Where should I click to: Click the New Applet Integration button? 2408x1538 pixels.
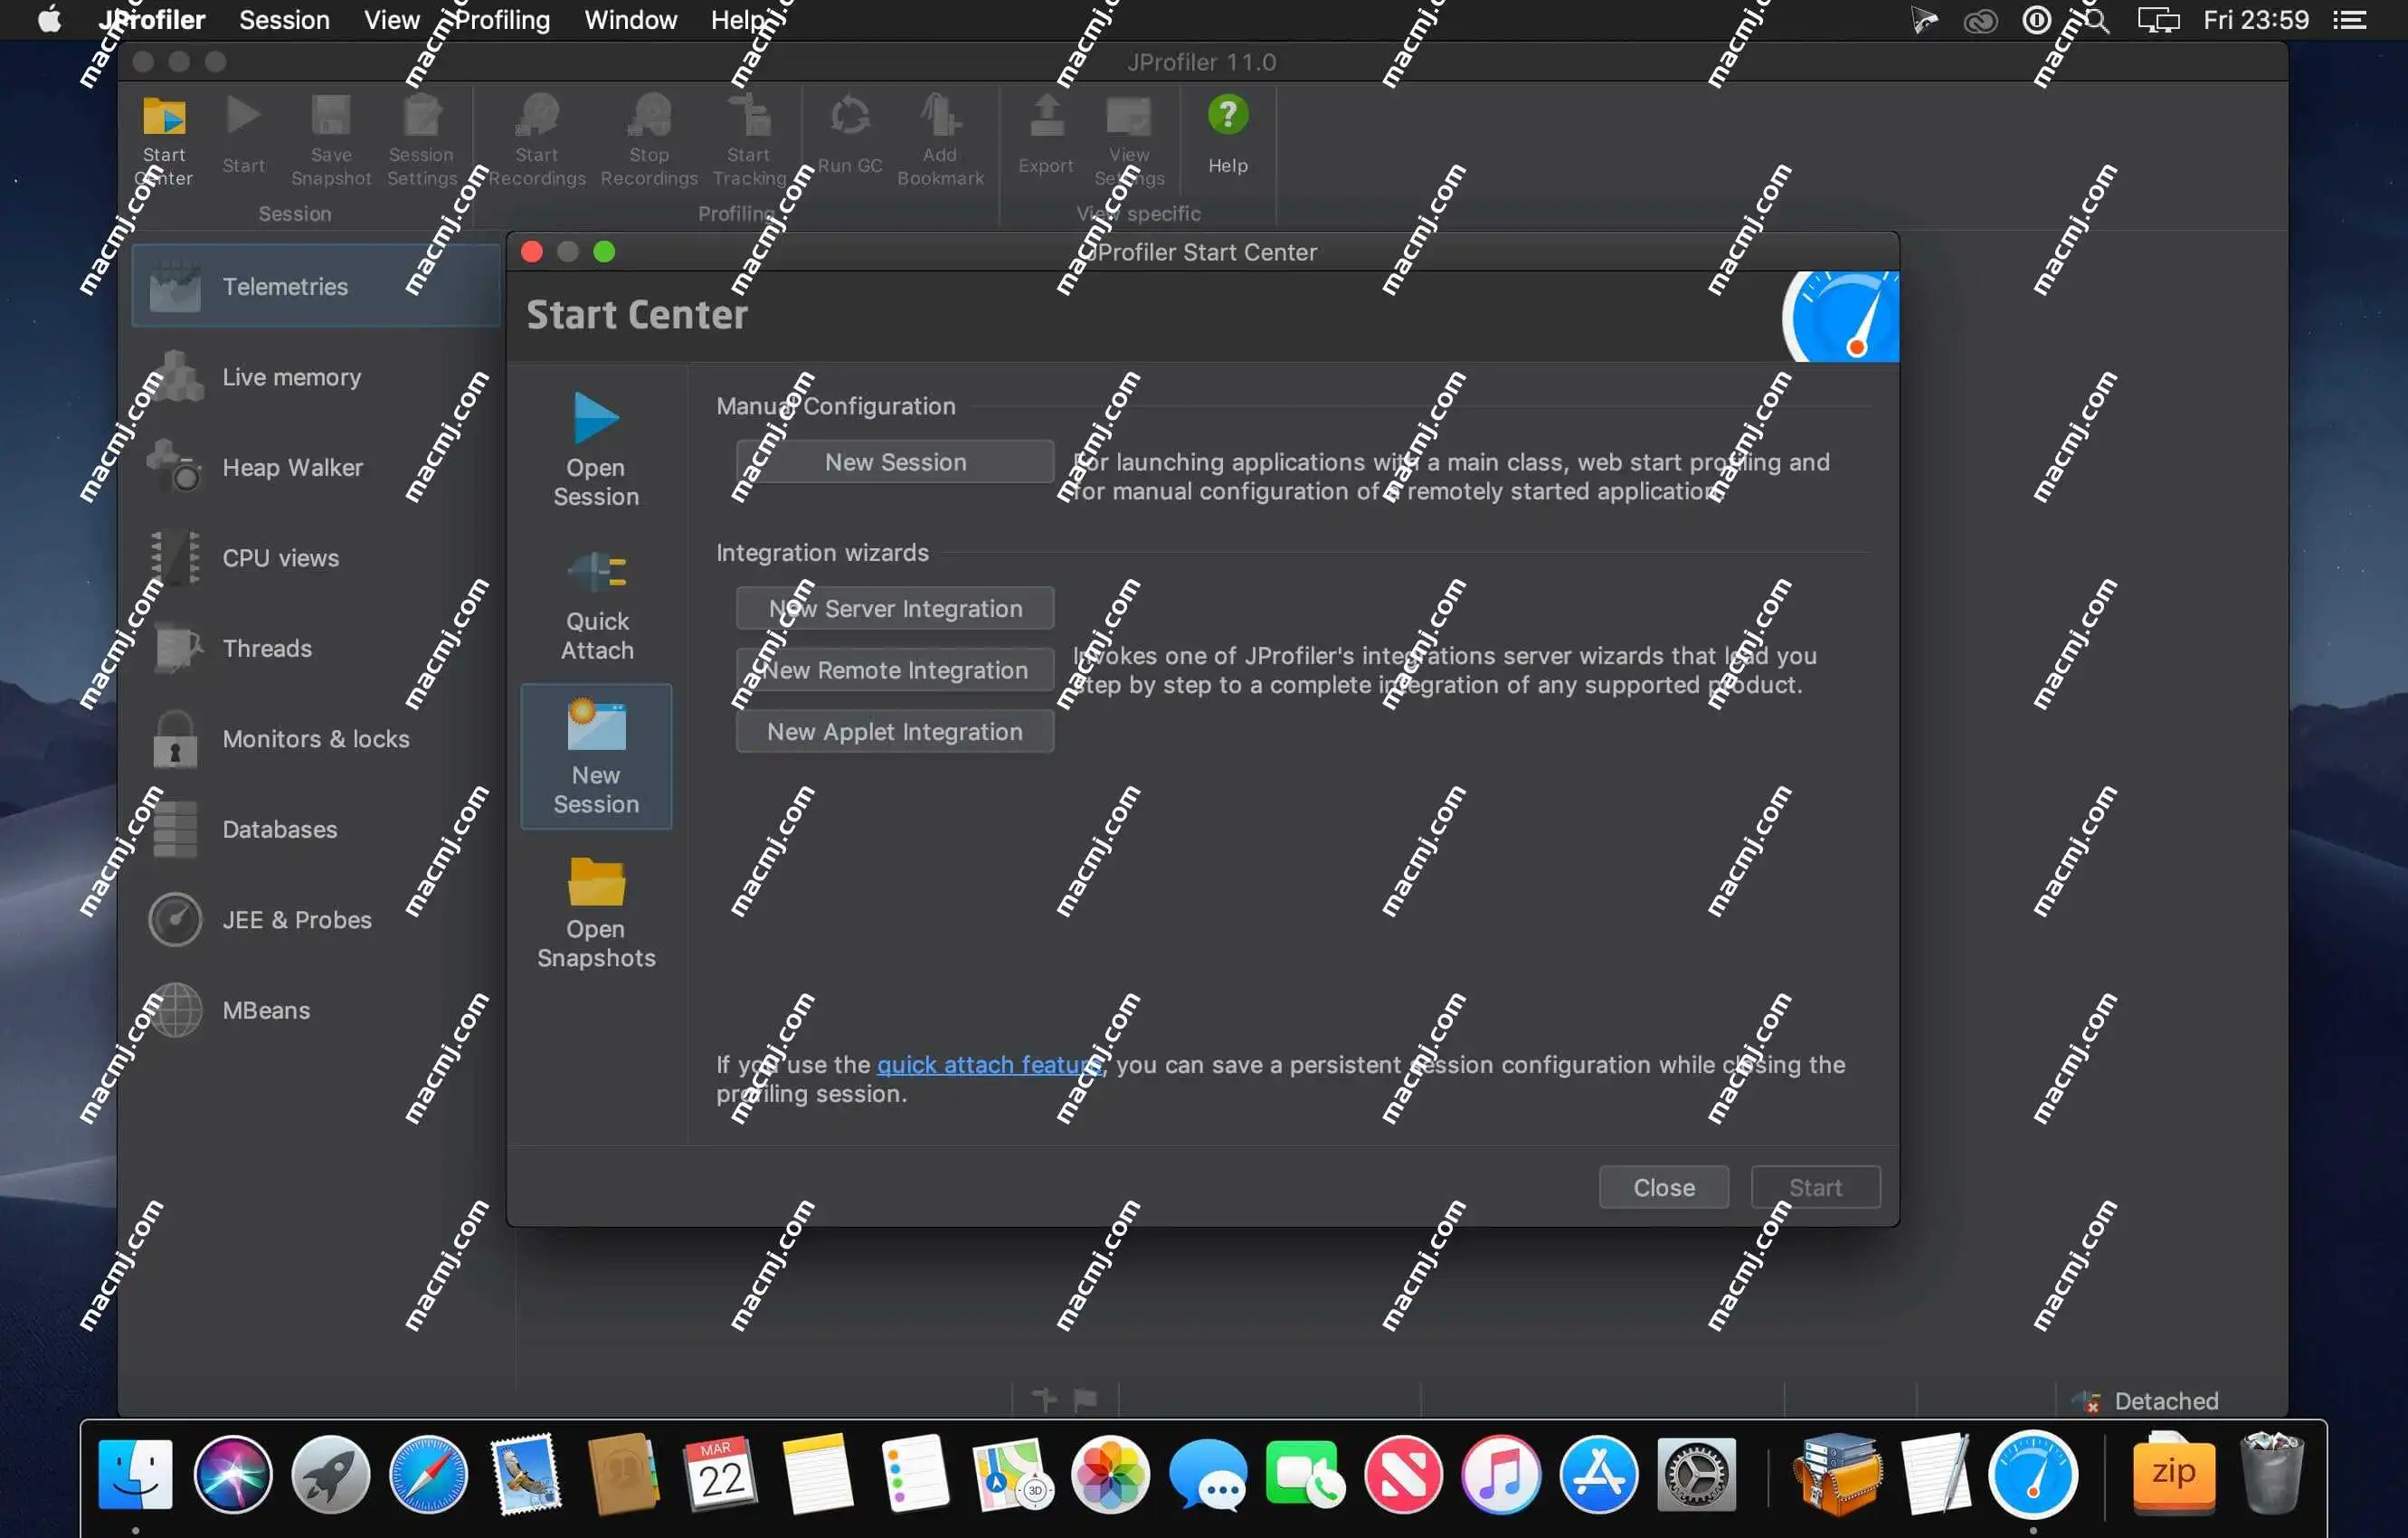(x=895, y=732)
